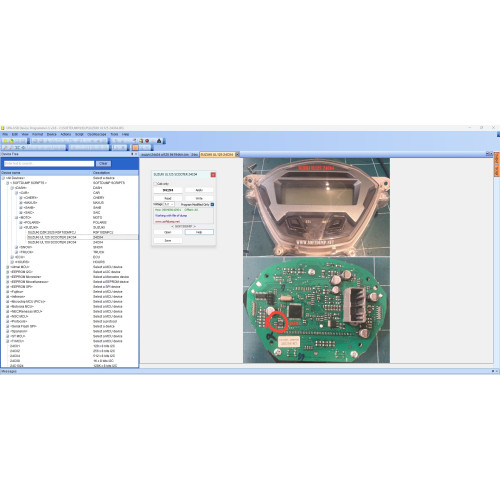Select the <Serial Flash SPI> tree item
The width and height of the screenshot is (500, 500).
[x=24, y=326]
